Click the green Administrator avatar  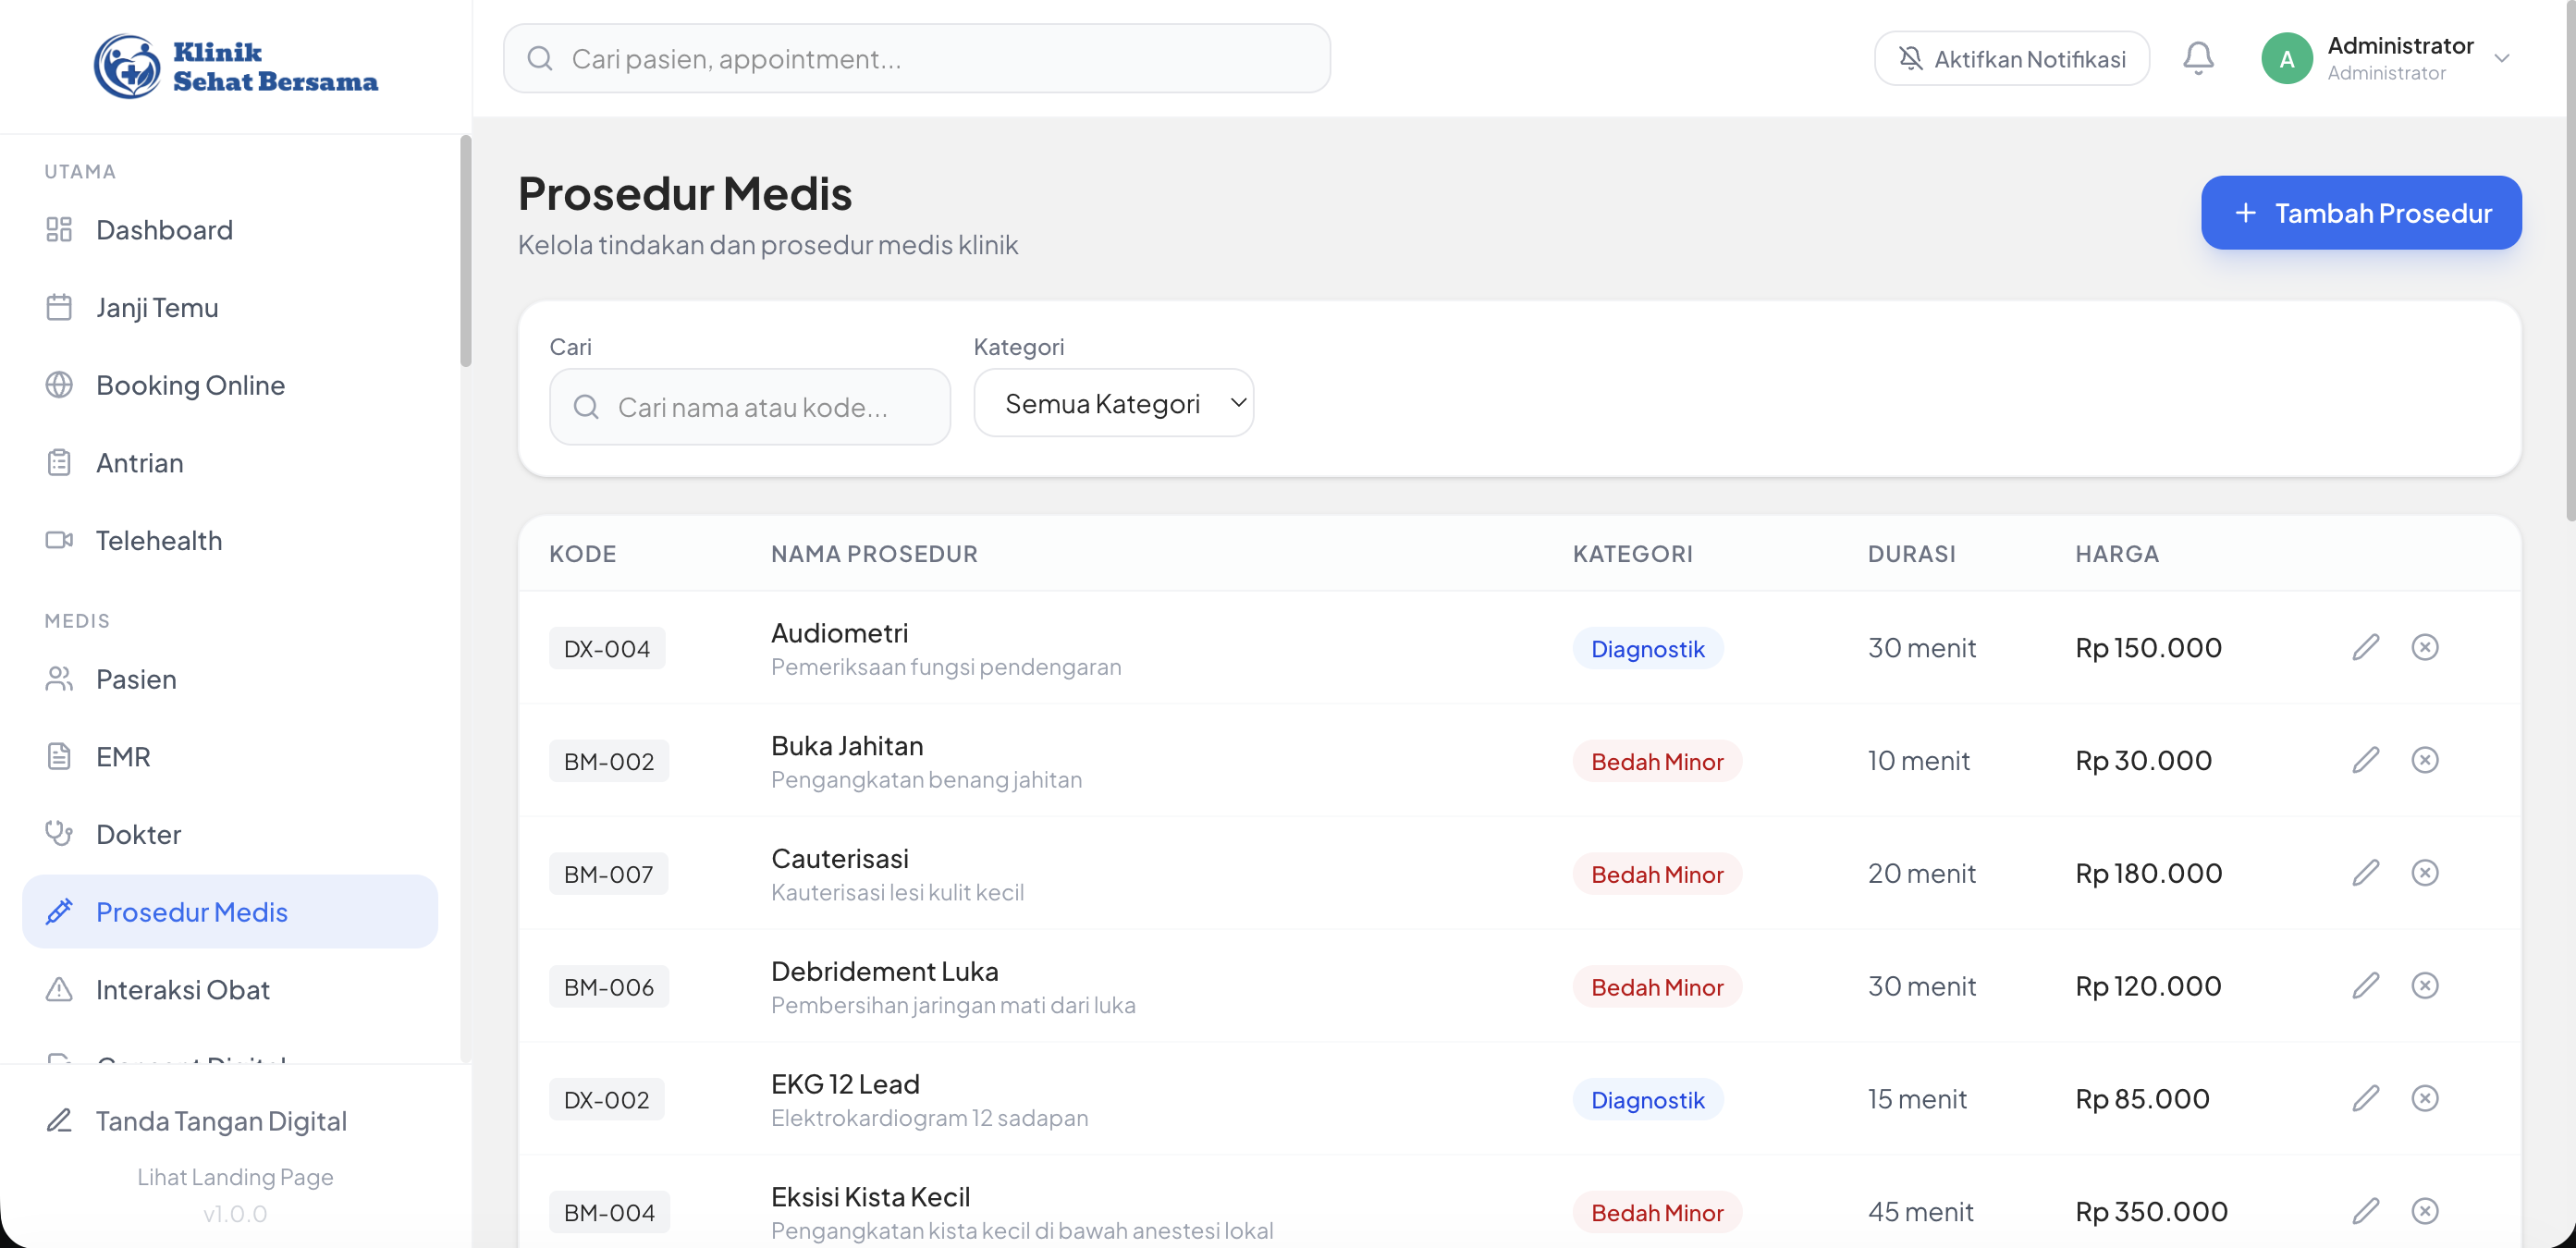pos(2286,59)
